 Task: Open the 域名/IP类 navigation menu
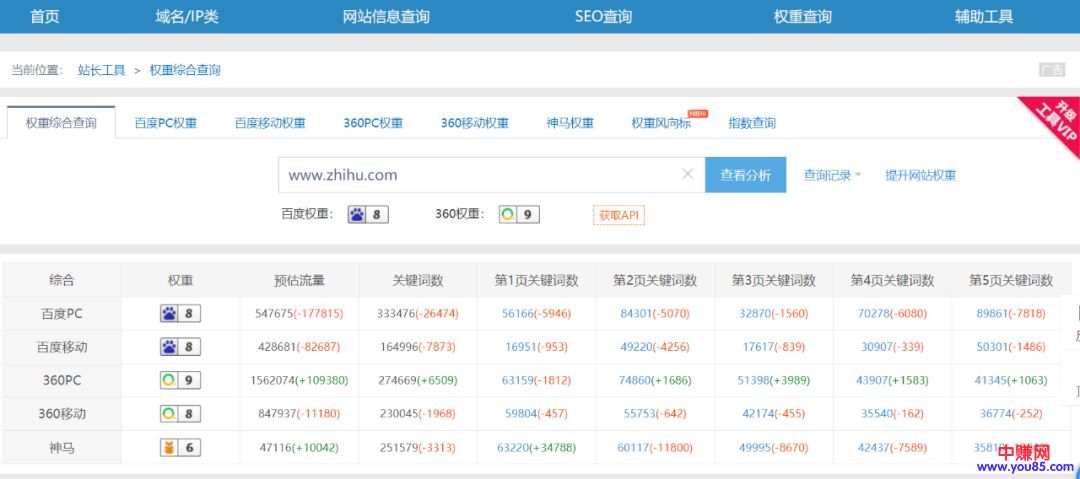187,16
